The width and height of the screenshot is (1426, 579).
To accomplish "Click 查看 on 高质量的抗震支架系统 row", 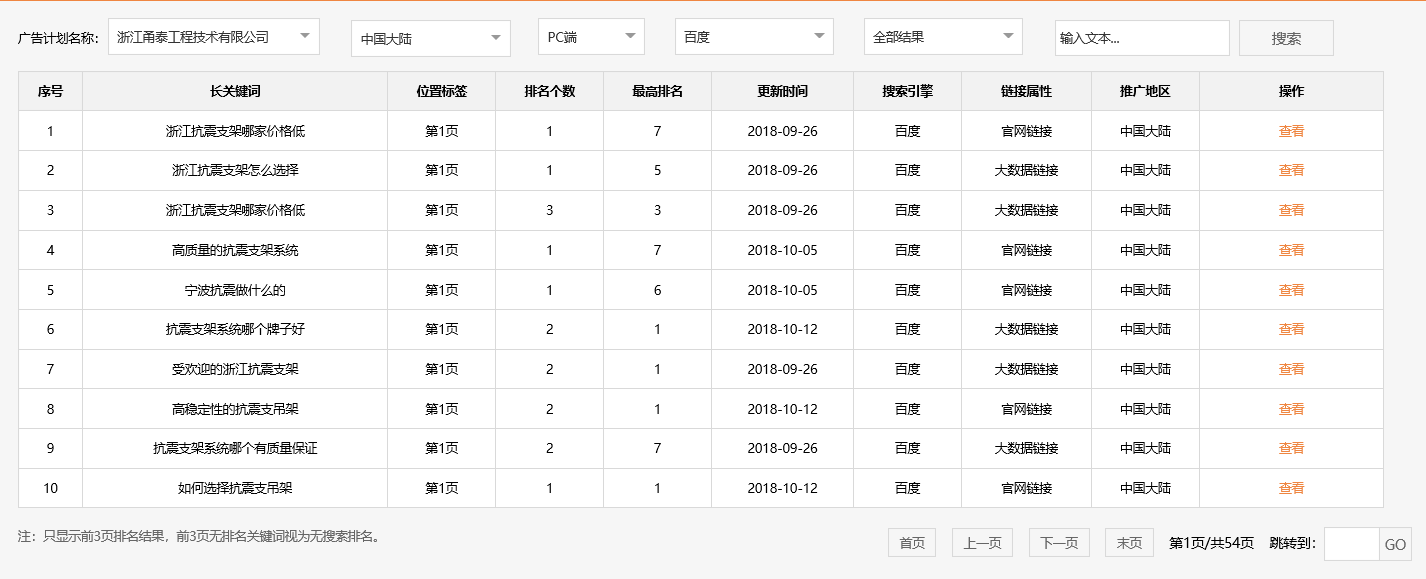I will [1291, 249].
